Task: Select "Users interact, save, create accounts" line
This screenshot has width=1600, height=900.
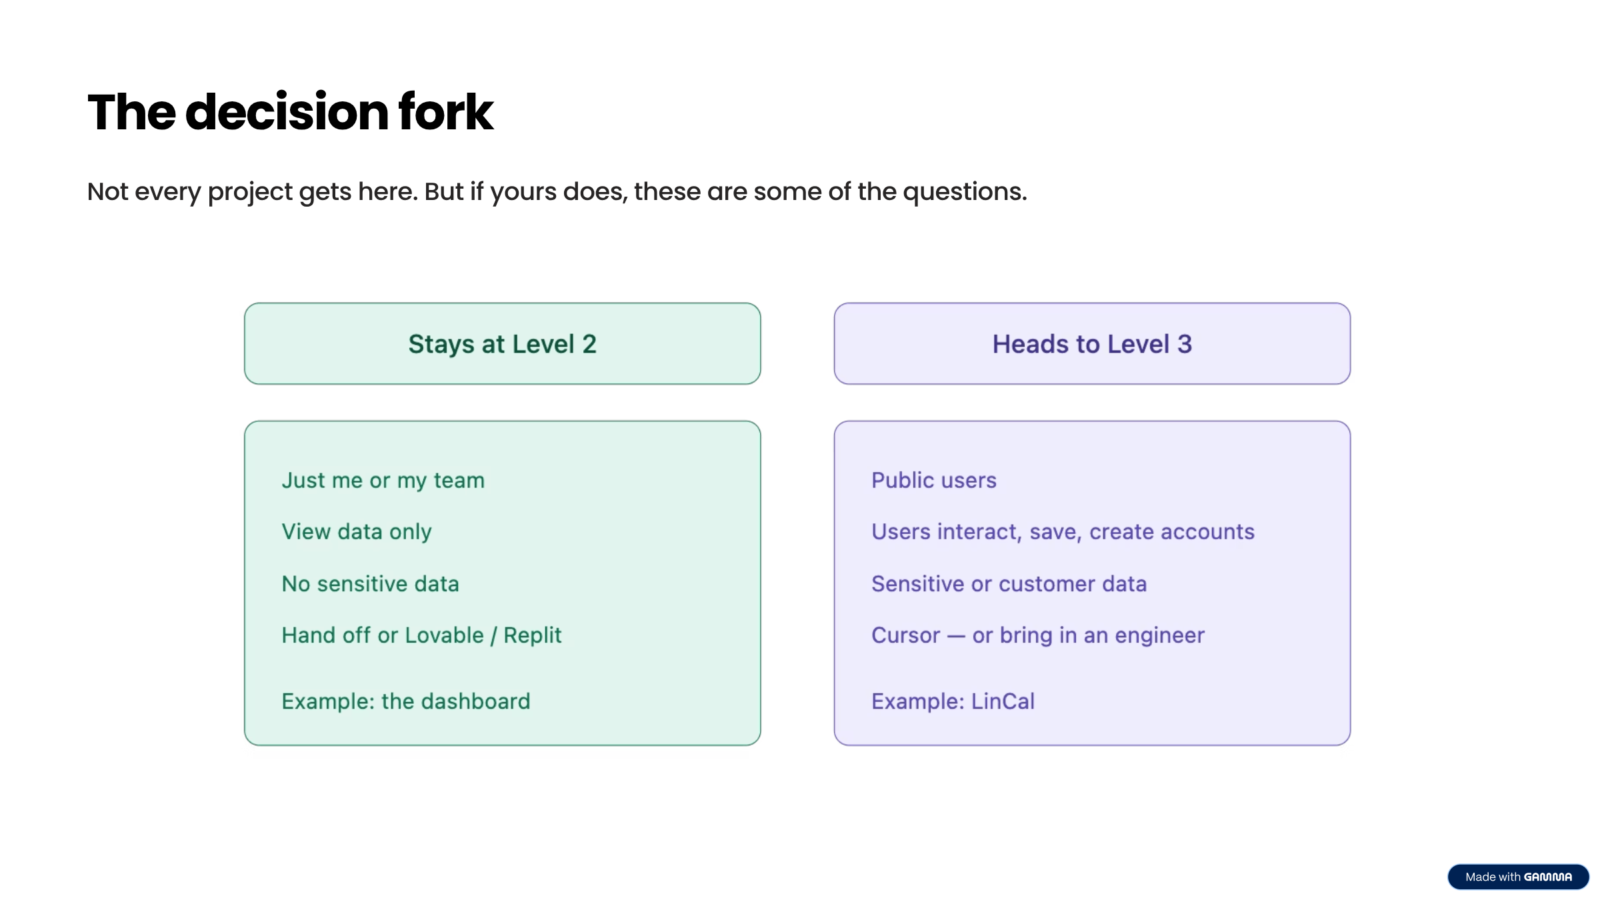Action: [1062, 532]
